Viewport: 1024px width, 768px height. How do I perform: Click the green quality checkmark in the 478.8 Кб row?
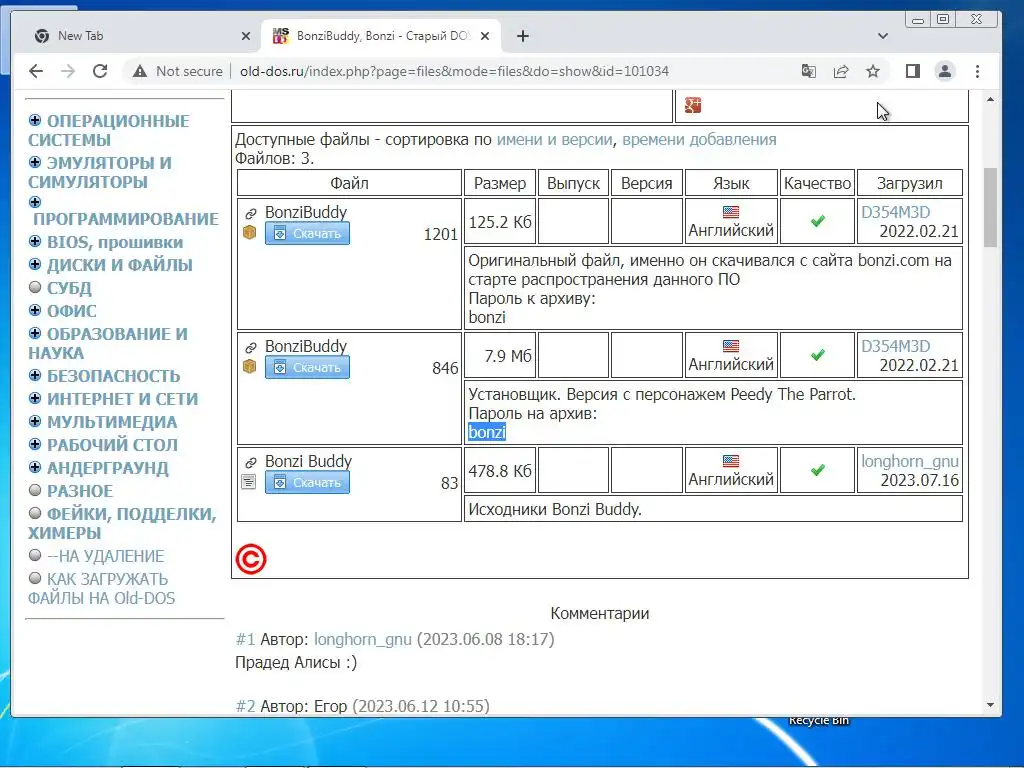(818, 470)
